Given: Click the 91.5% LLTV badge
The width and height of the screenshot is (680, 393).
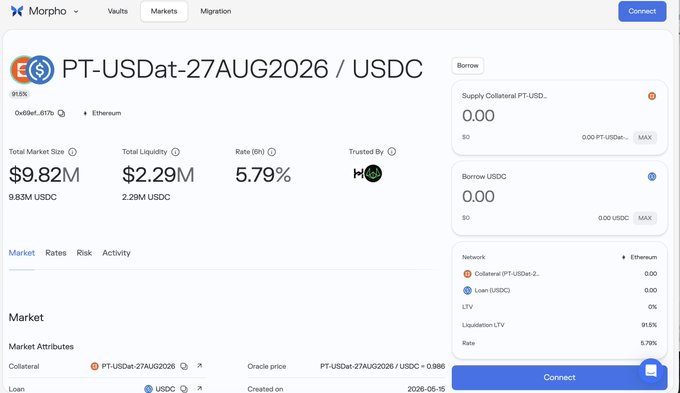Looking at the screenshot, I should pos(20,94).
